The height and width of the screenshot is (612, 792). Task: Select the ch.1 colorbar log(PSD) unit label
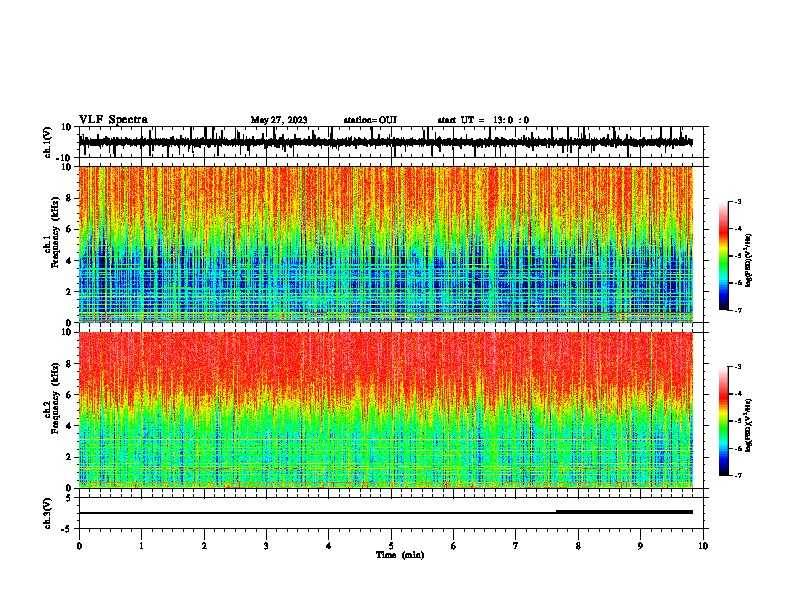pyautogui.click(x=749, y=261)
